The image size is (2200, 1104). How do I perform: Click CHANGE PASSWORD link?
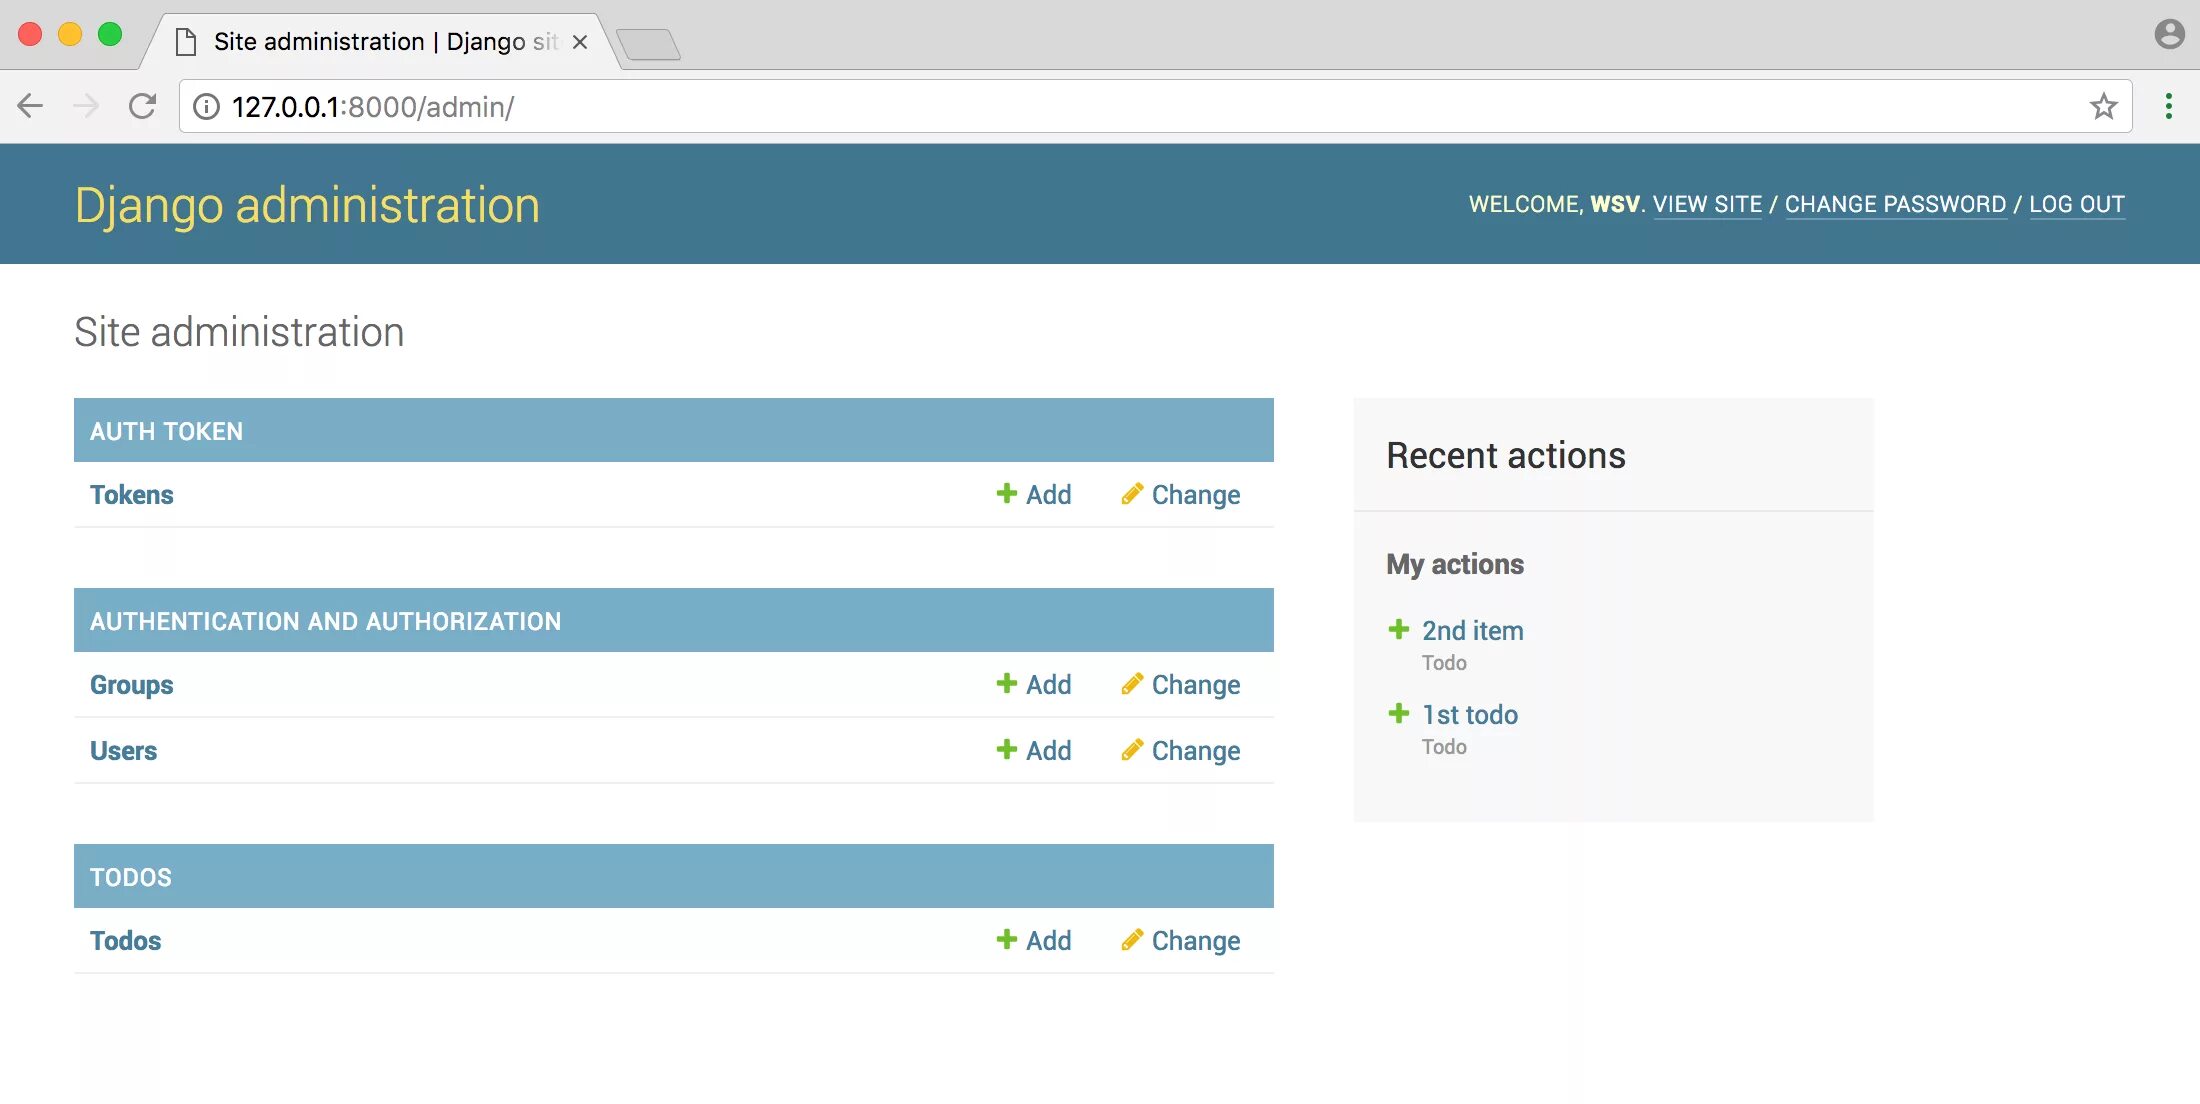pos(1895,204)
